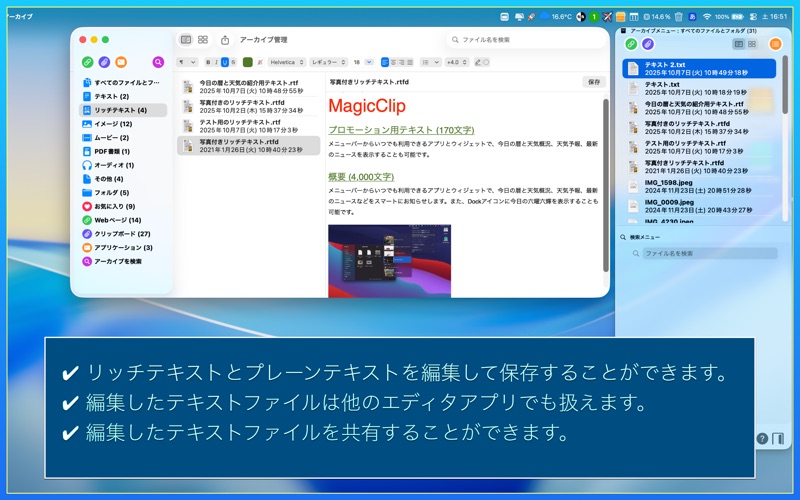Select ムービー (2) category
Image resolution: width=800 pixels, height=500 pixels.
[x=123, y=137]
